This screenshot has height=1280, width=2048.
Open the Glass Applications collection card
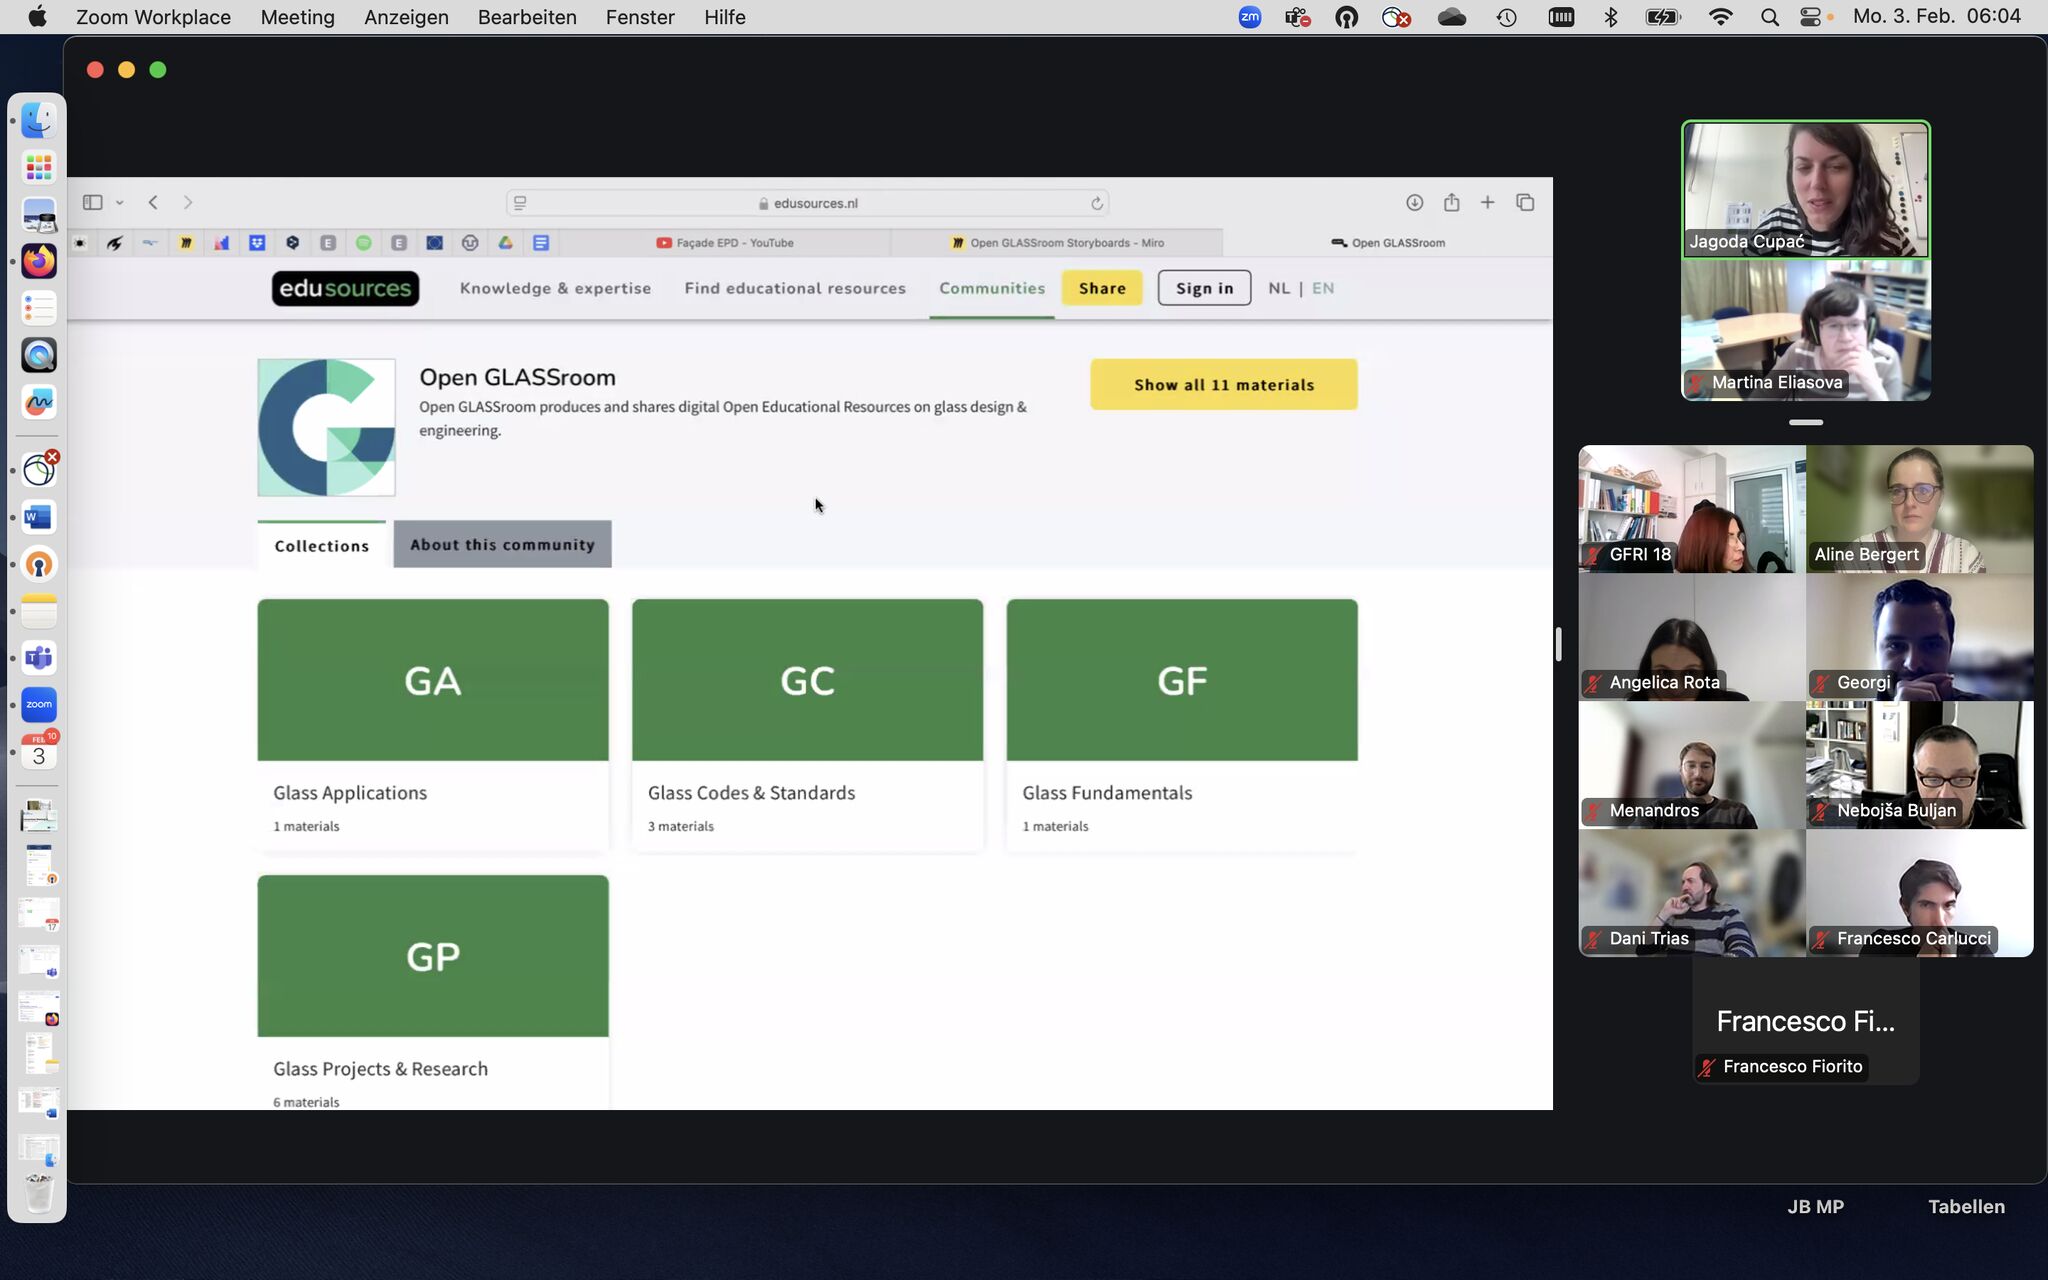[x=433, y=725]
